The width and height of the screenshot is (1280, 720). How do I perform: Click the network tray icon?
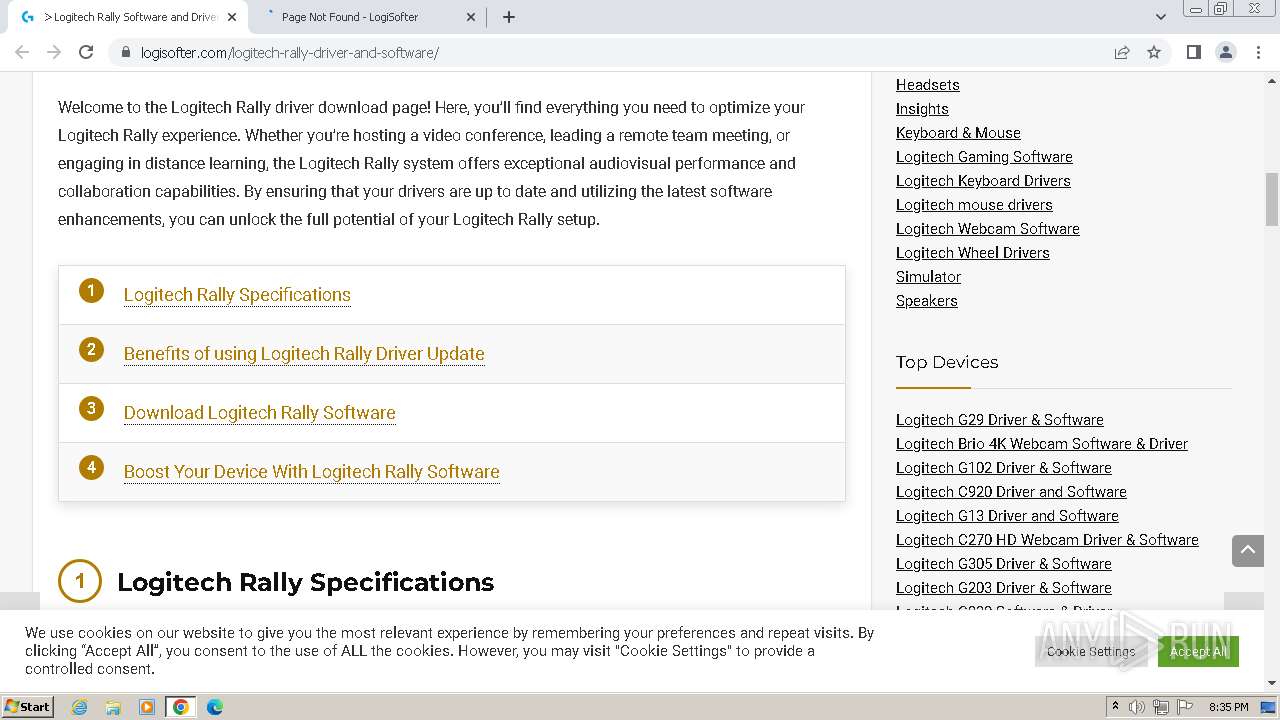(1161, 707)
